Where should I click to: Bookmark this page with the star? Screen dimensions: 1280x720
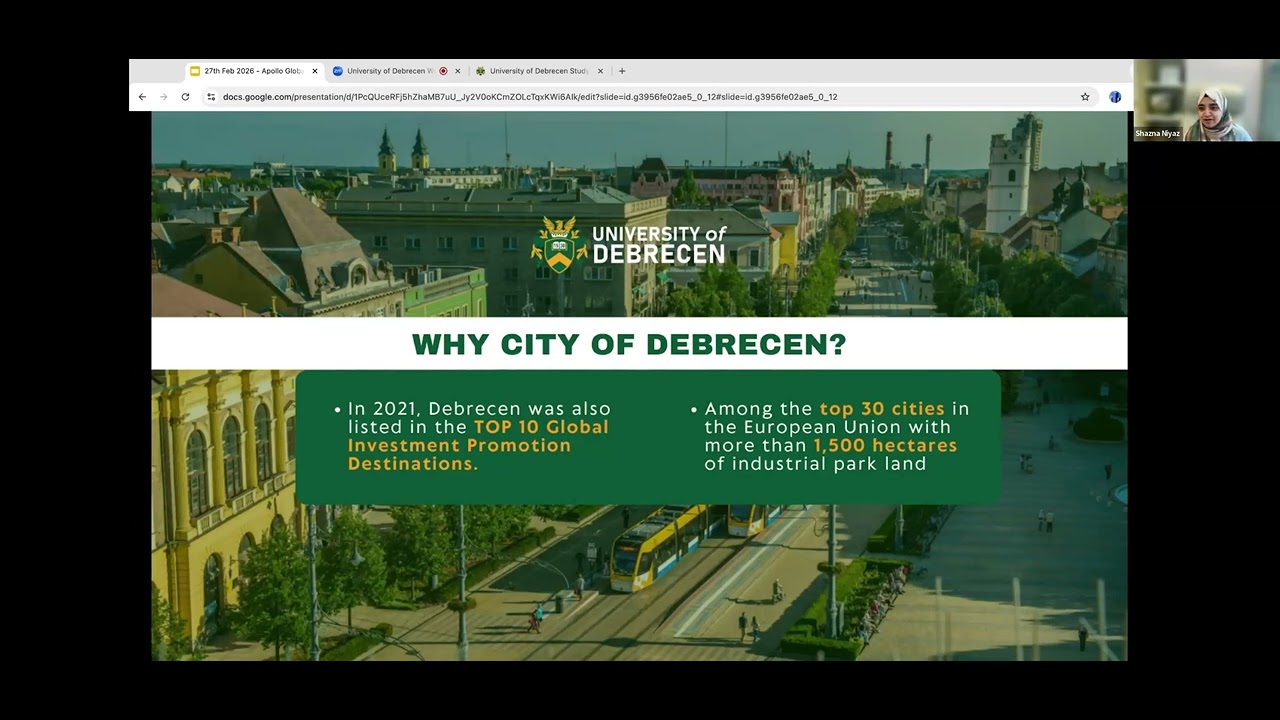1085,97
